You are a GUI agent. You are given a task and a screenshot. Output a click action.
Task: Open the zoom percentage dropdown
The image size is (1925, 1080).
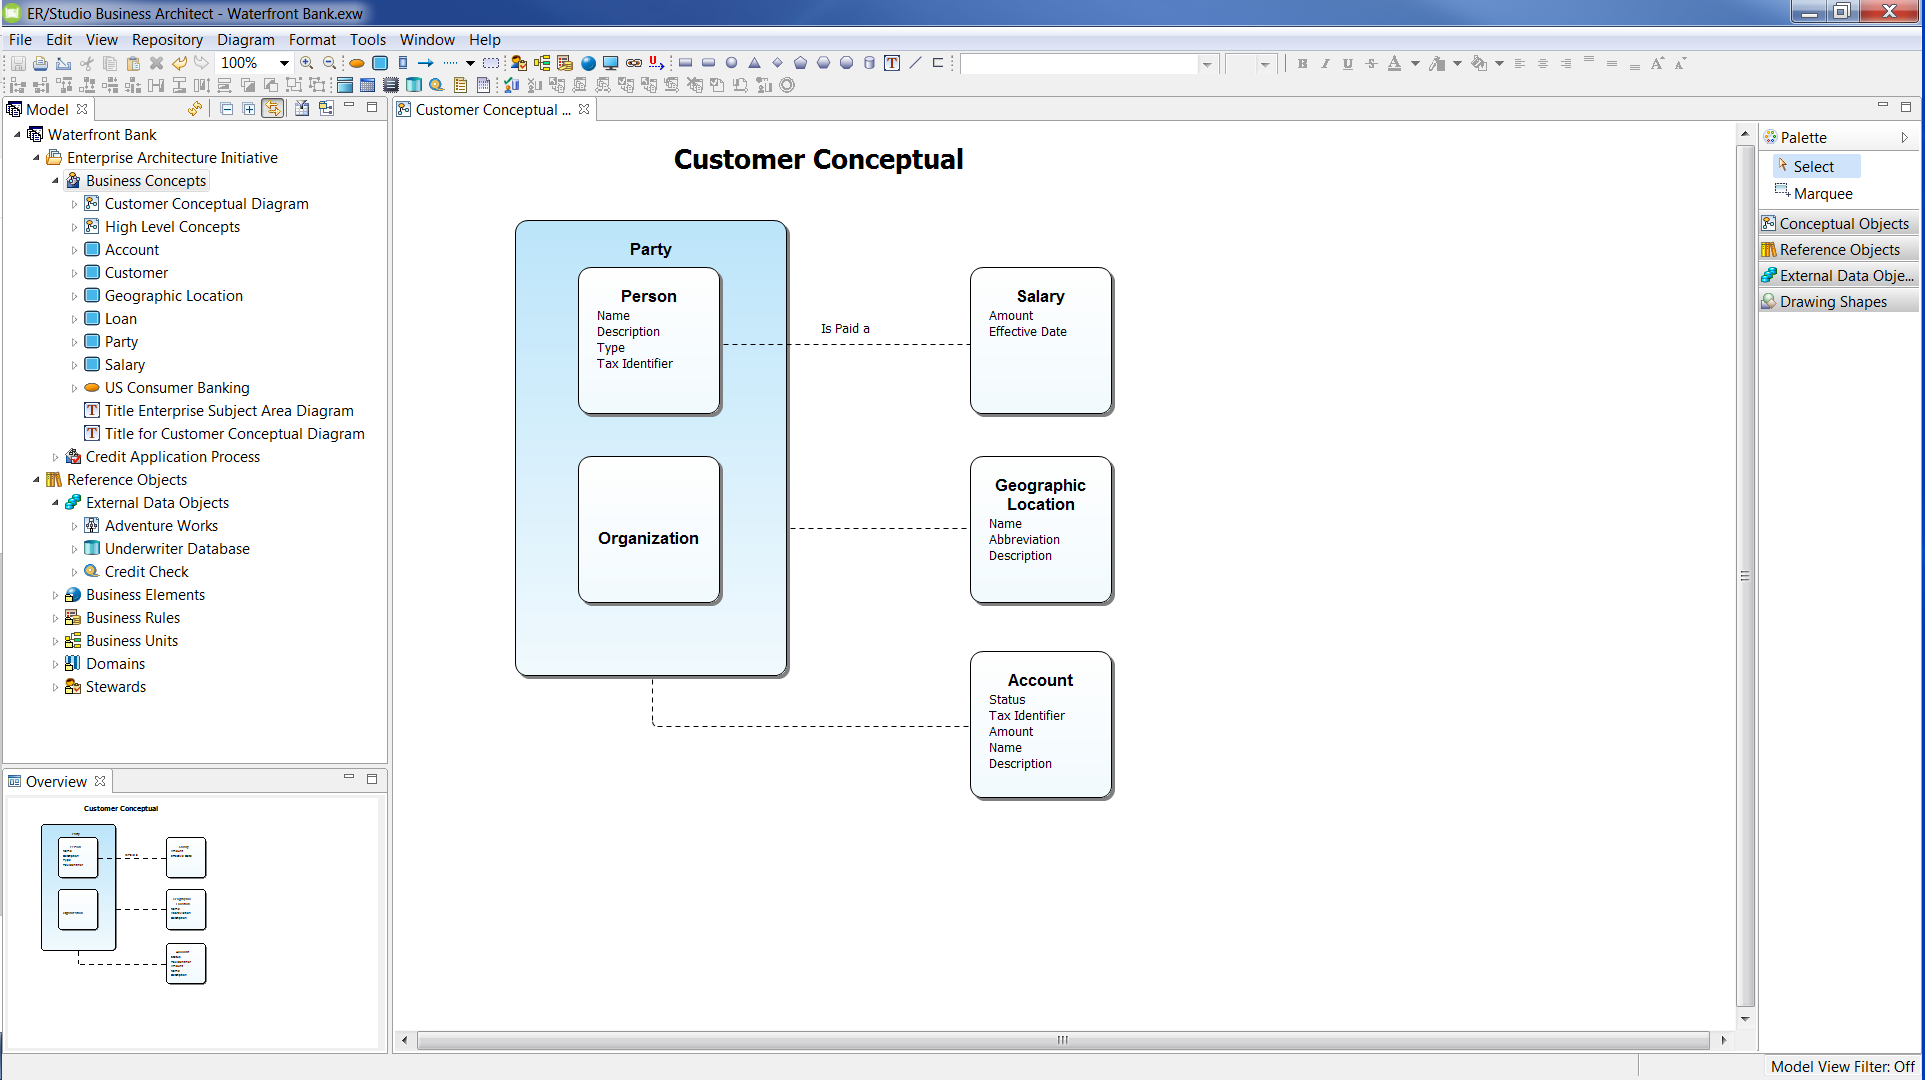coord(284,63)
